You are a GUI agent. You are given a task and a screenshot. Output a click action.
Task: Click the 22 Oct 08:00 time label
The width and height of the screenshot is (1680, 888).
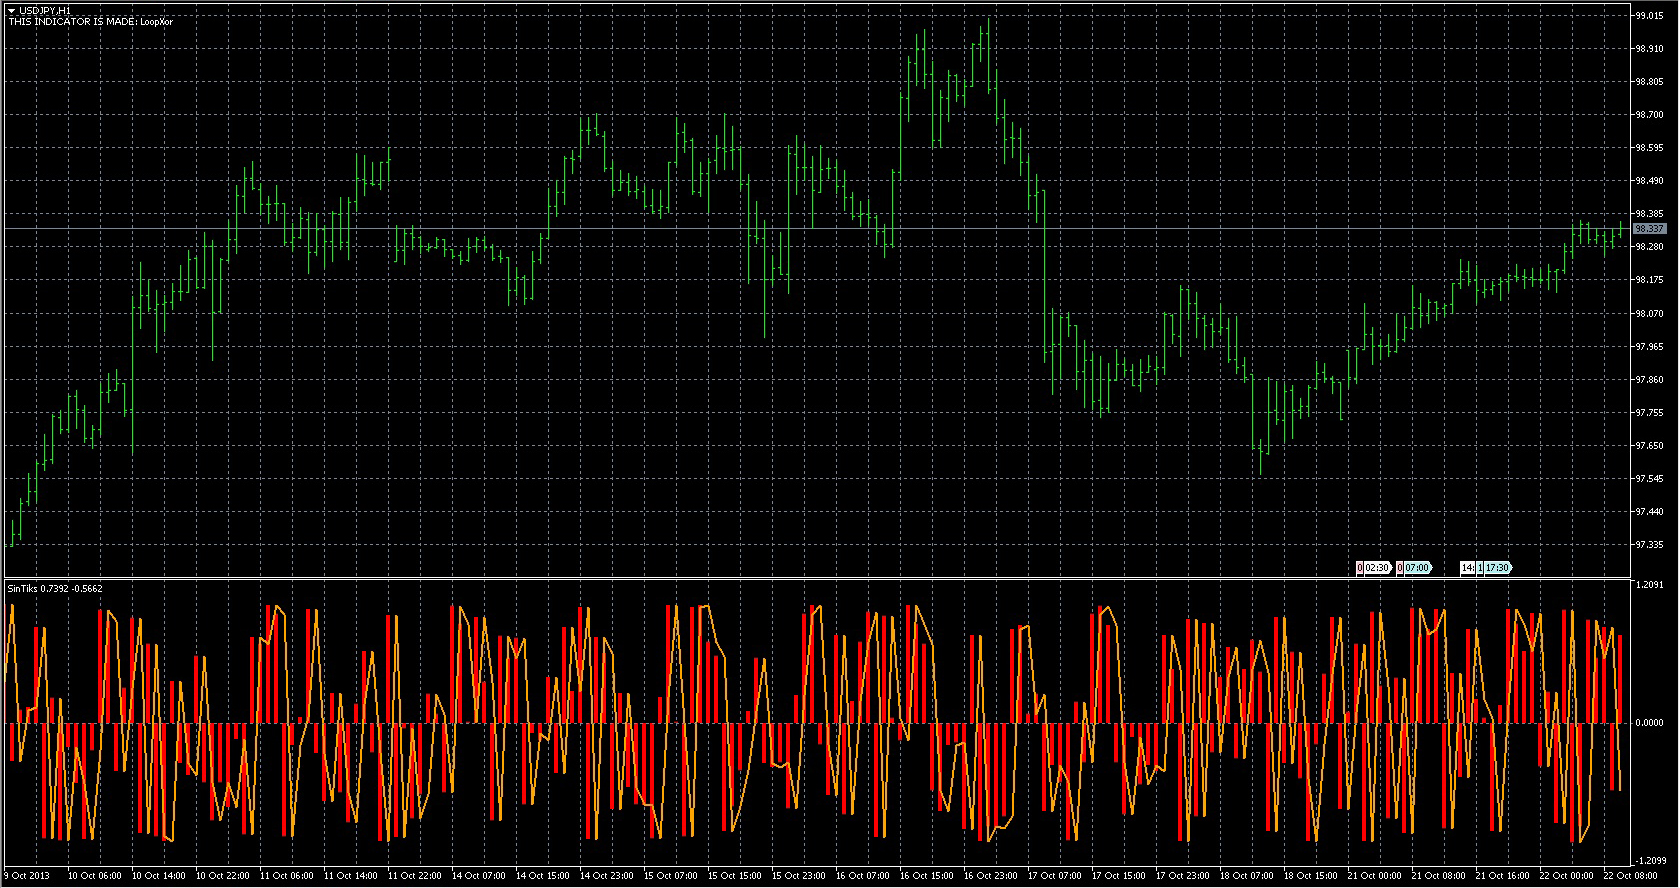pyautogui.click(x=1632, y=876)
